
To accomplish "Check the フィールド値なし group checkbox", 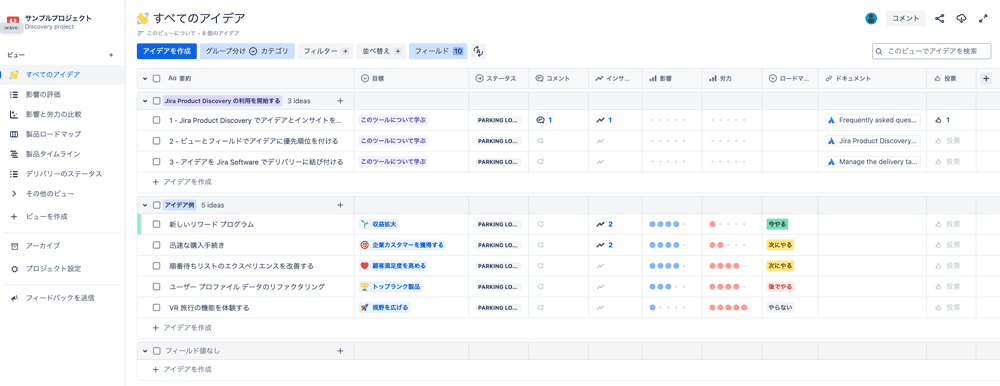I will pyautogui.click(x=156, y=351).
